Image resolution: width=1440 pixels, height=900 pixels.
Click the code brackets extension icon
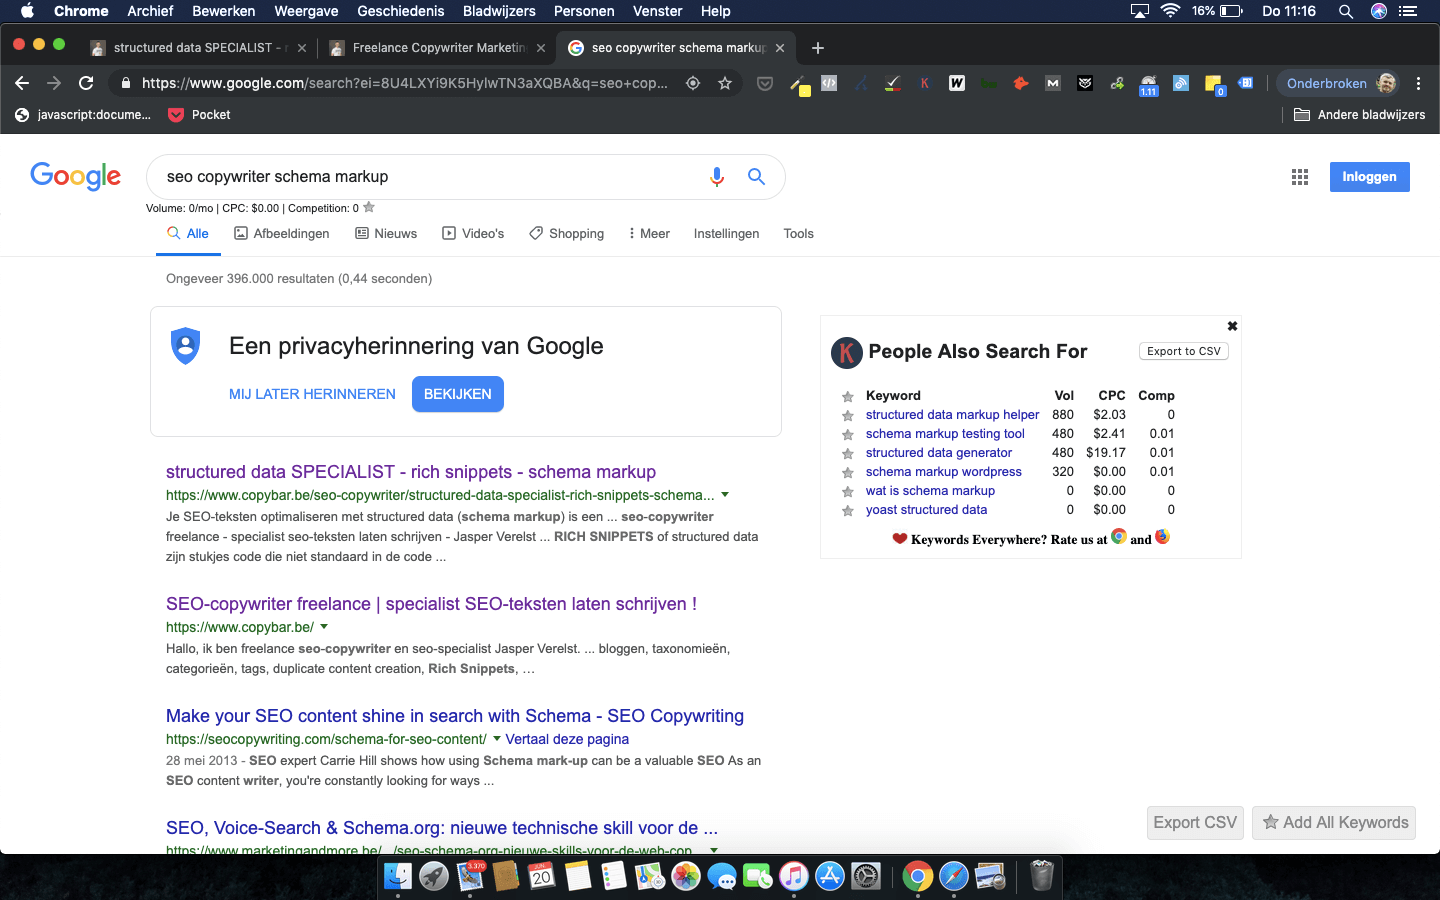829,83
